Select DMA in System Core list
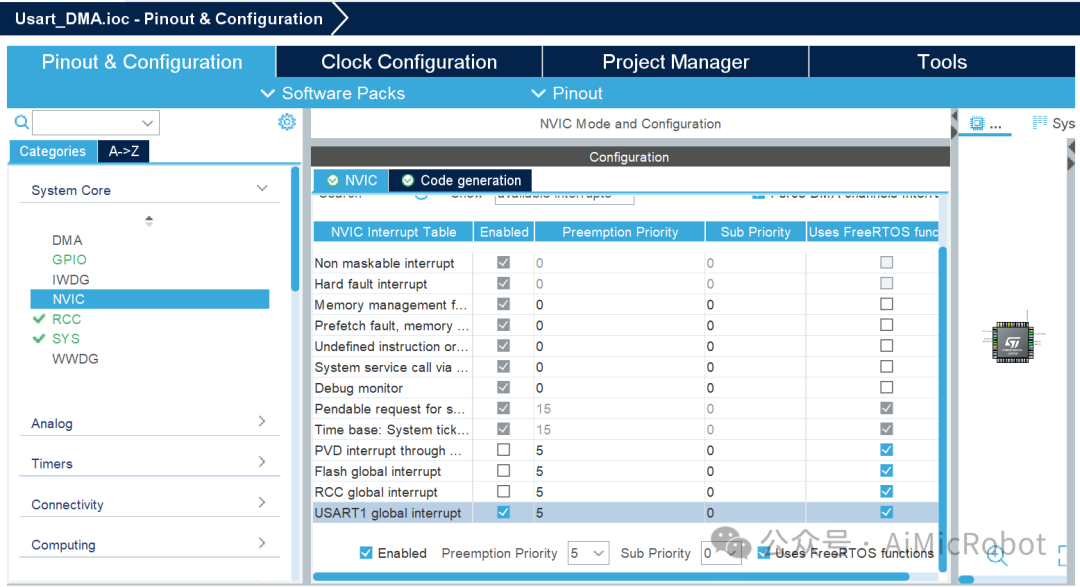Screen dimensions: 1080x587 67,240
